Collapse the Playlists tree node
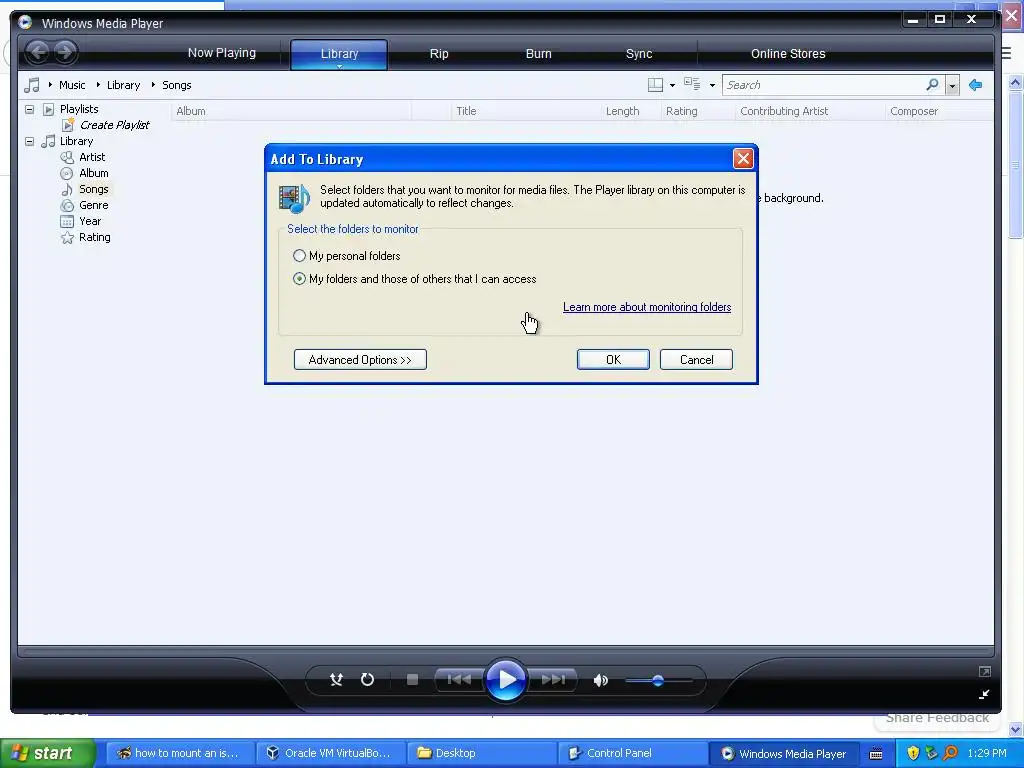 pos(29,109)
